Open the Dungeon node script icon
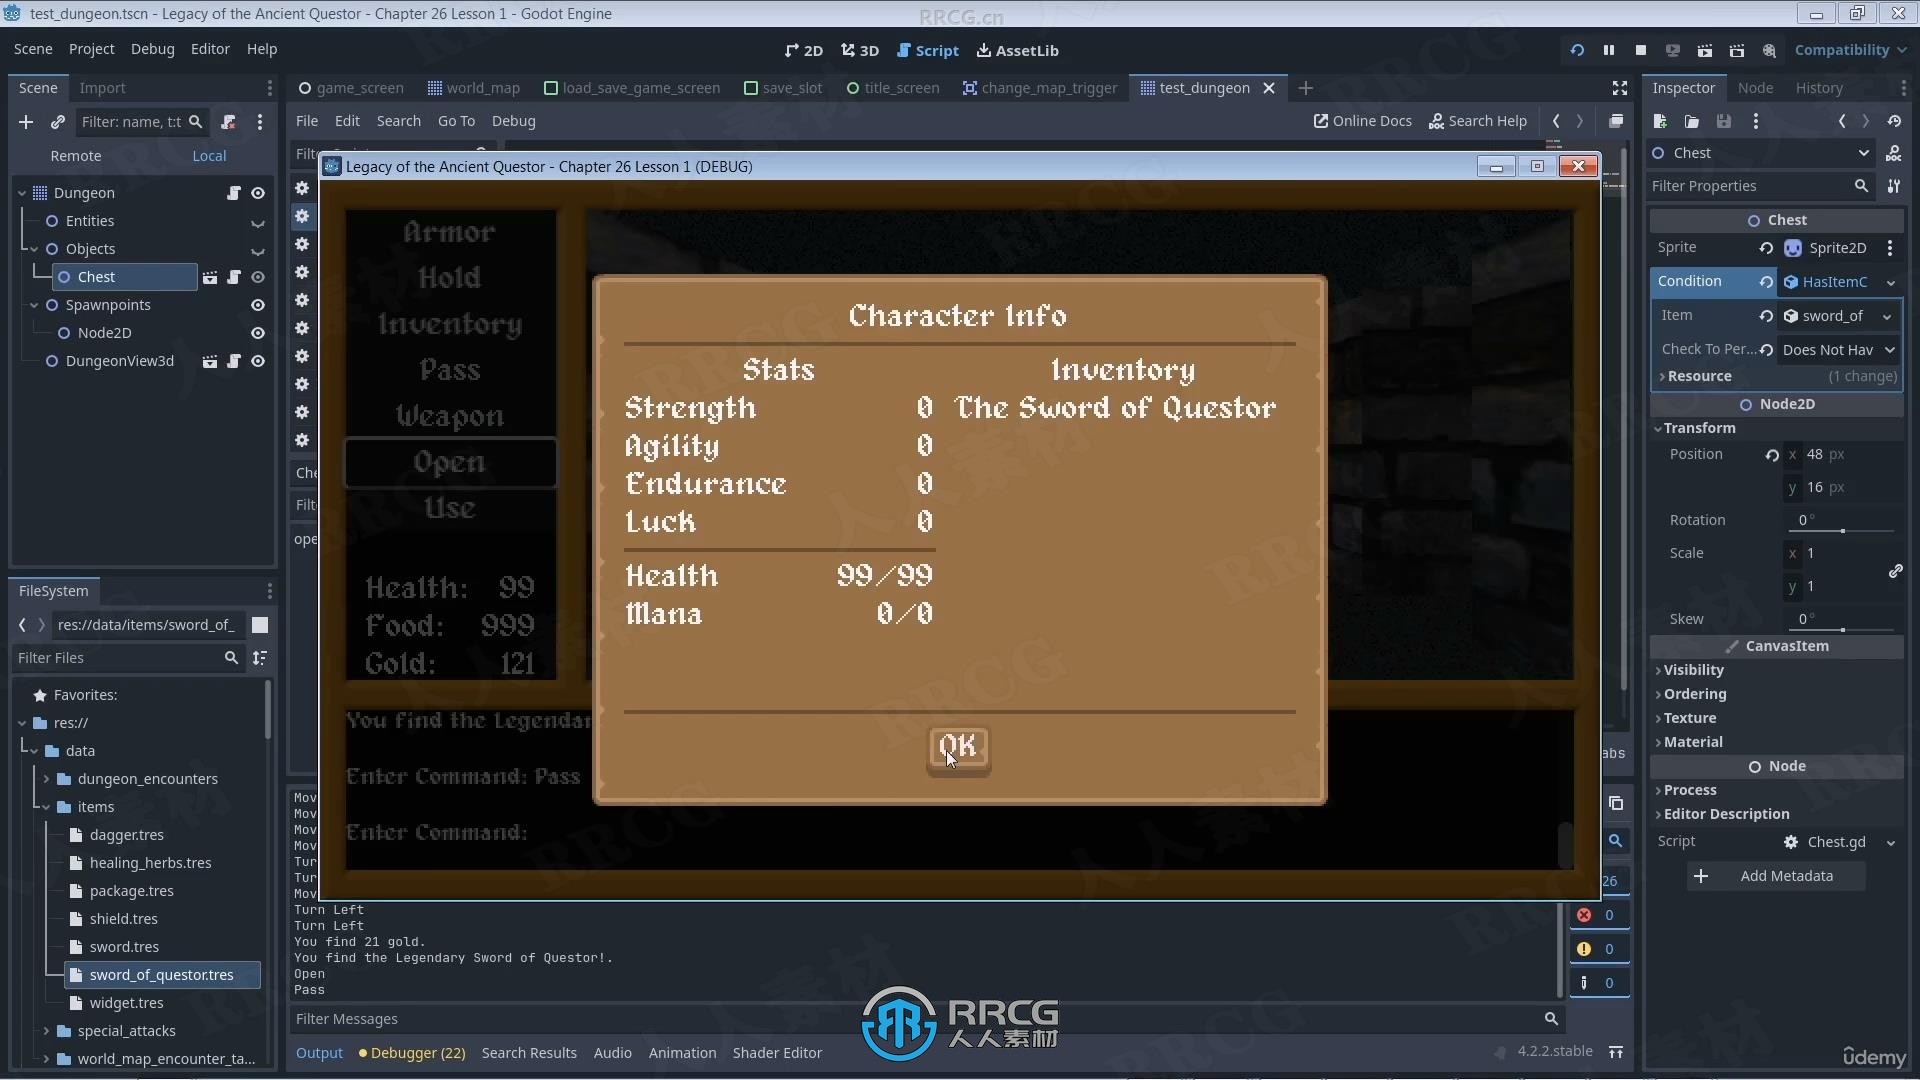This screenshot has height=1080, width=1920. (x=233, y=193)
